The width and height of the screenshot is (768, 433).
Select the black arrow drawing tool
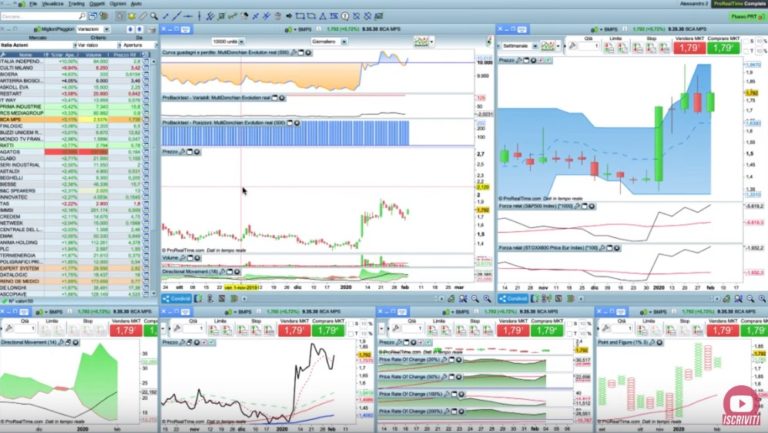[x=289, y=16]
